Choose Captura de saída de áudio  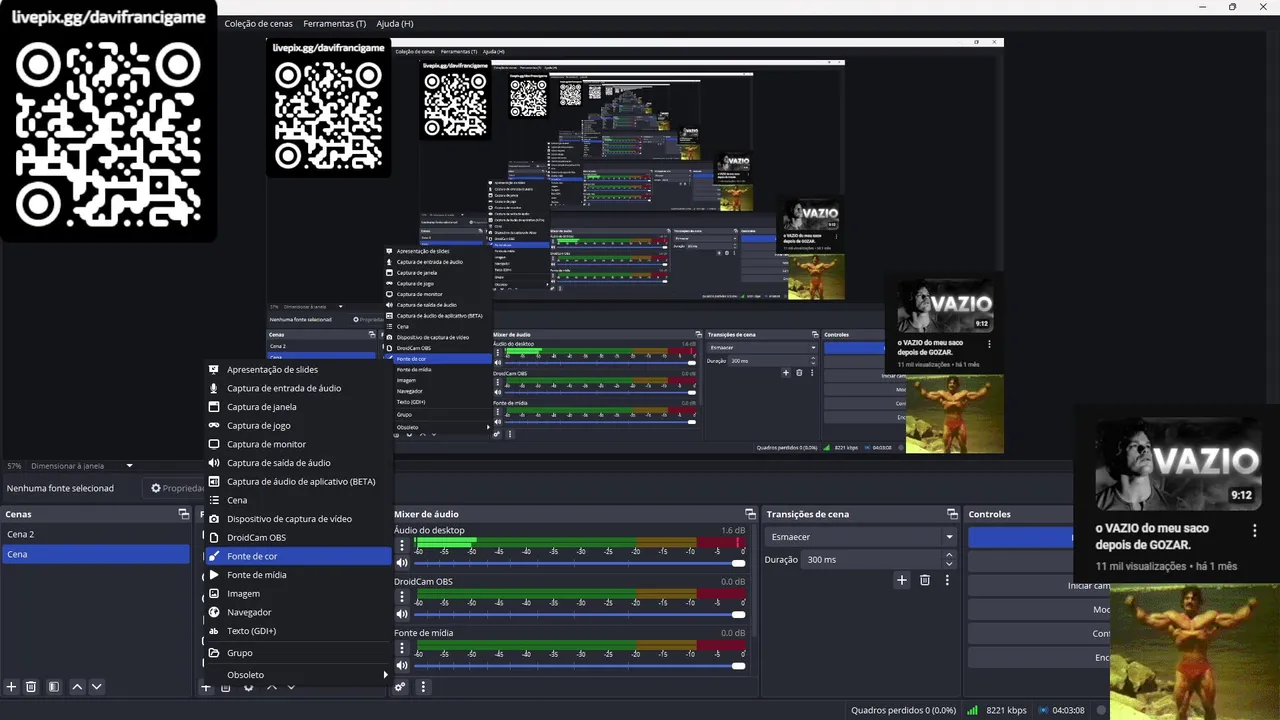298,463
